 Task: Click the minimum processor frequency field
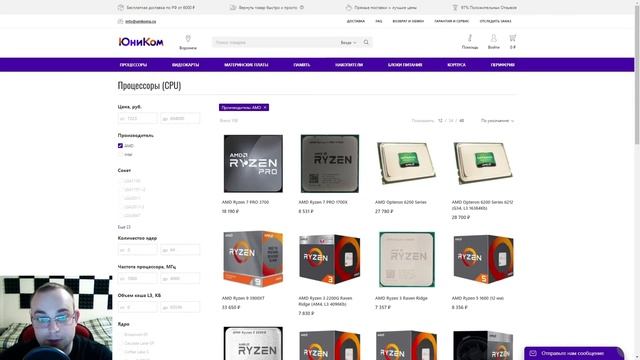coord(138,278)
